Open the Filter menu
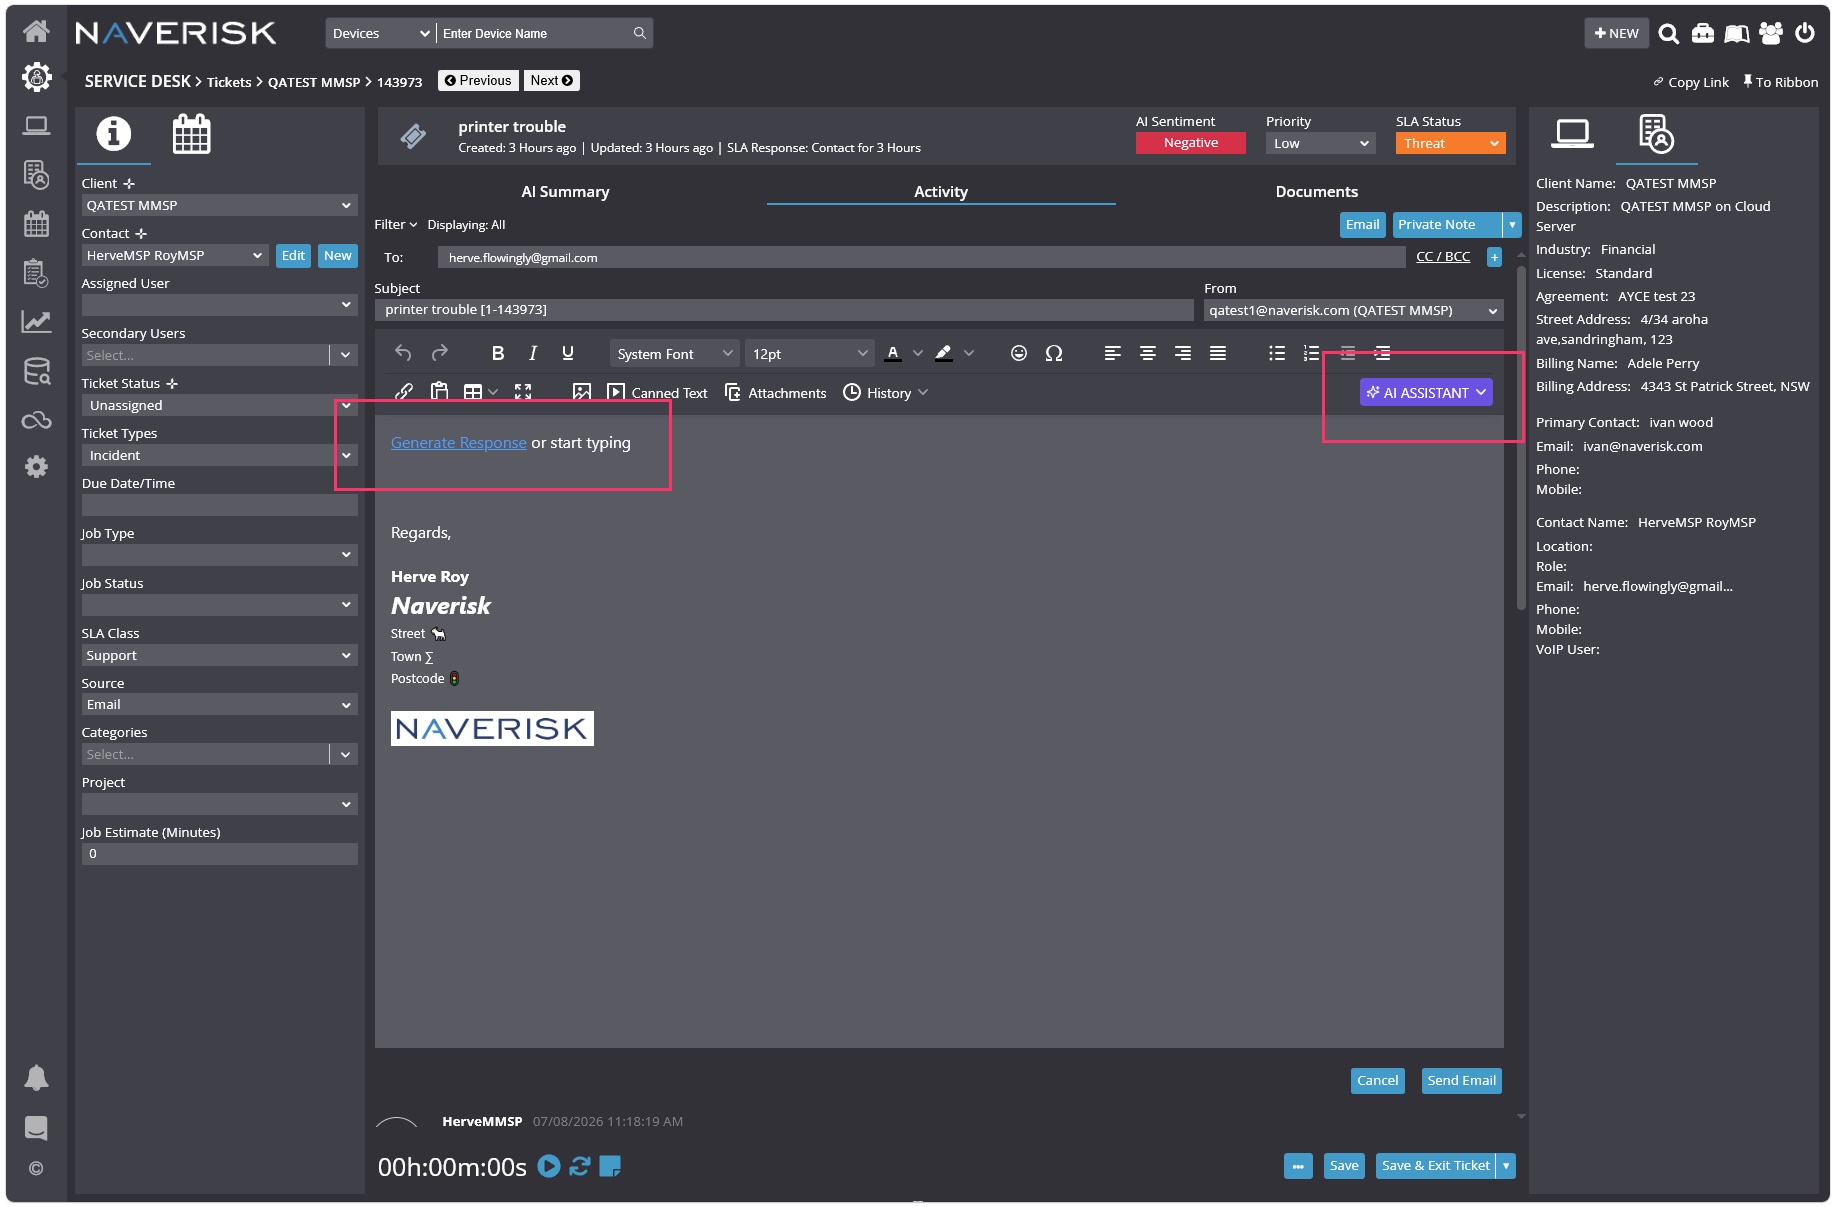The image size is (1836, 1207). tap(396, 225)
